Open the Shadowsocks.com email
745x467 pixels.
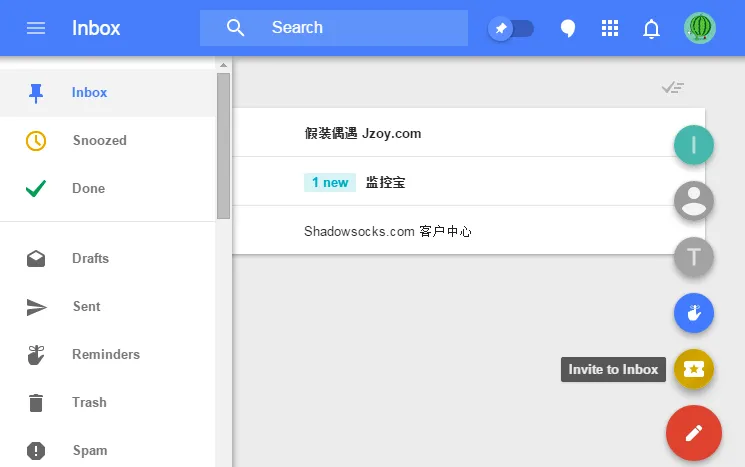[x=387, y=231]
